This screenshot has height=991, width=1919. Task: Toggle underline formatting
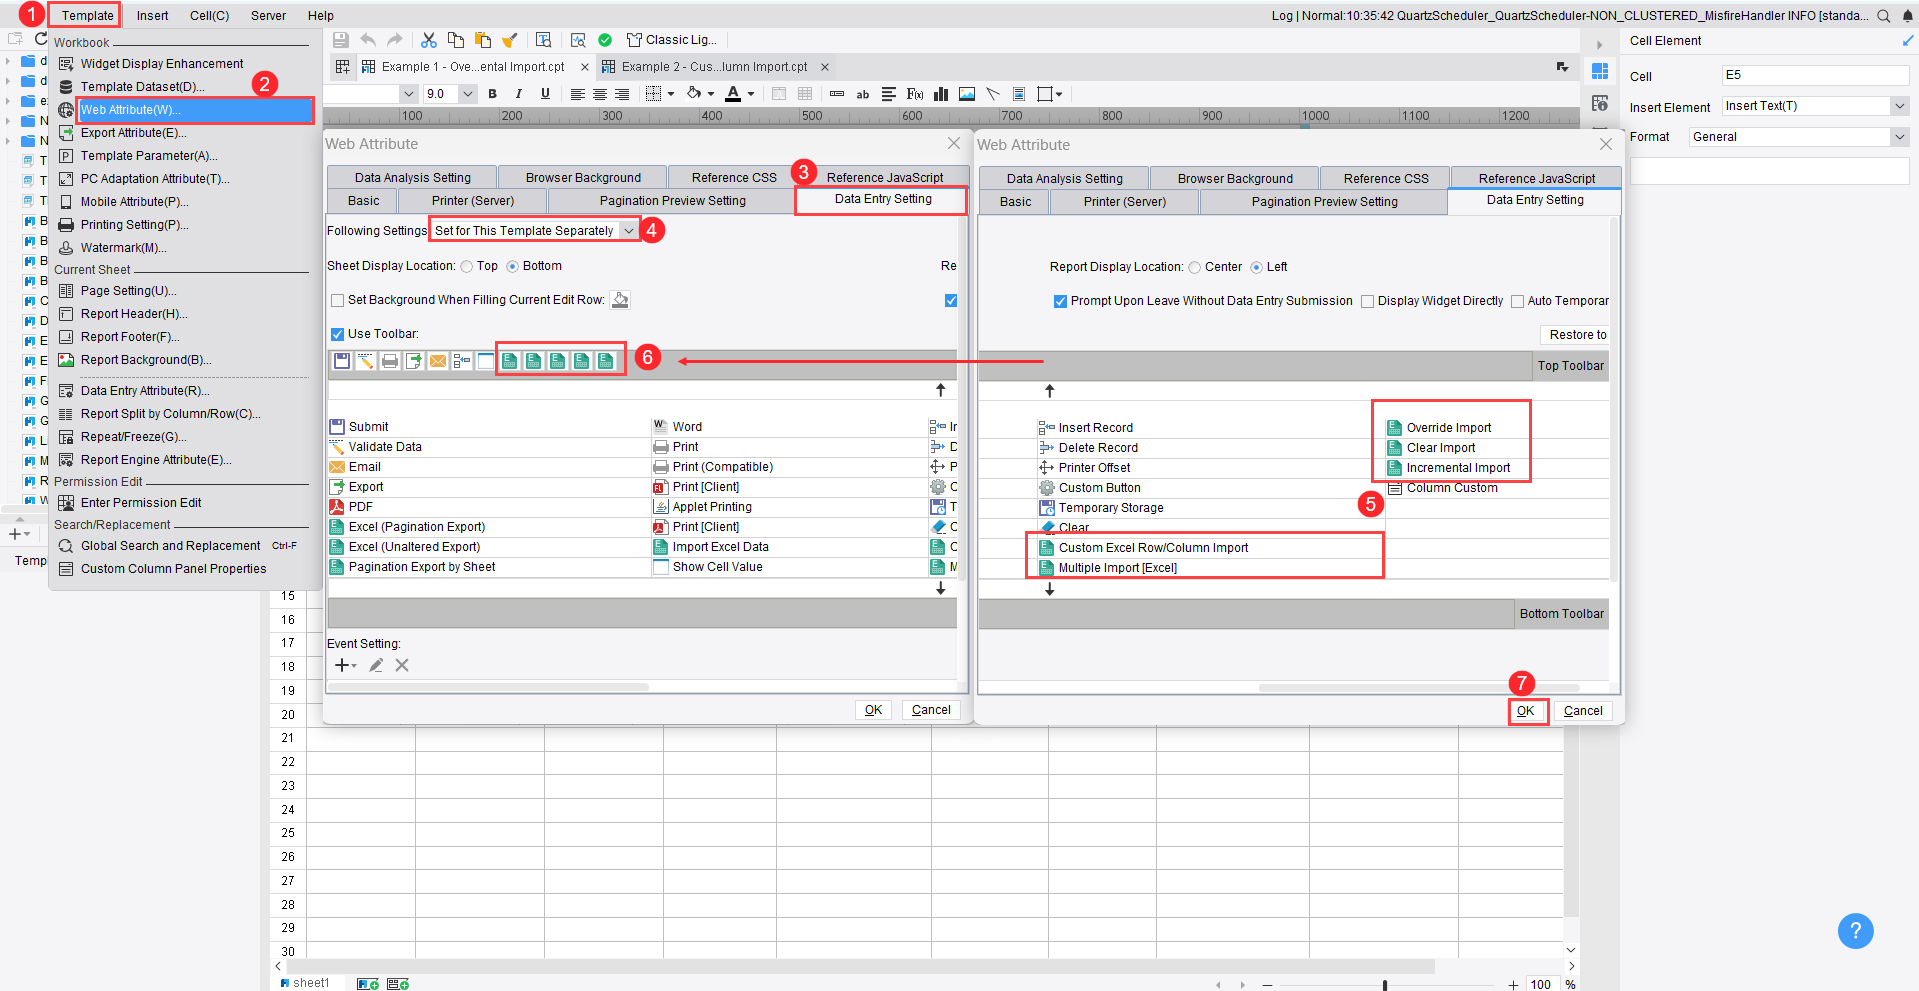coord(545,94)
